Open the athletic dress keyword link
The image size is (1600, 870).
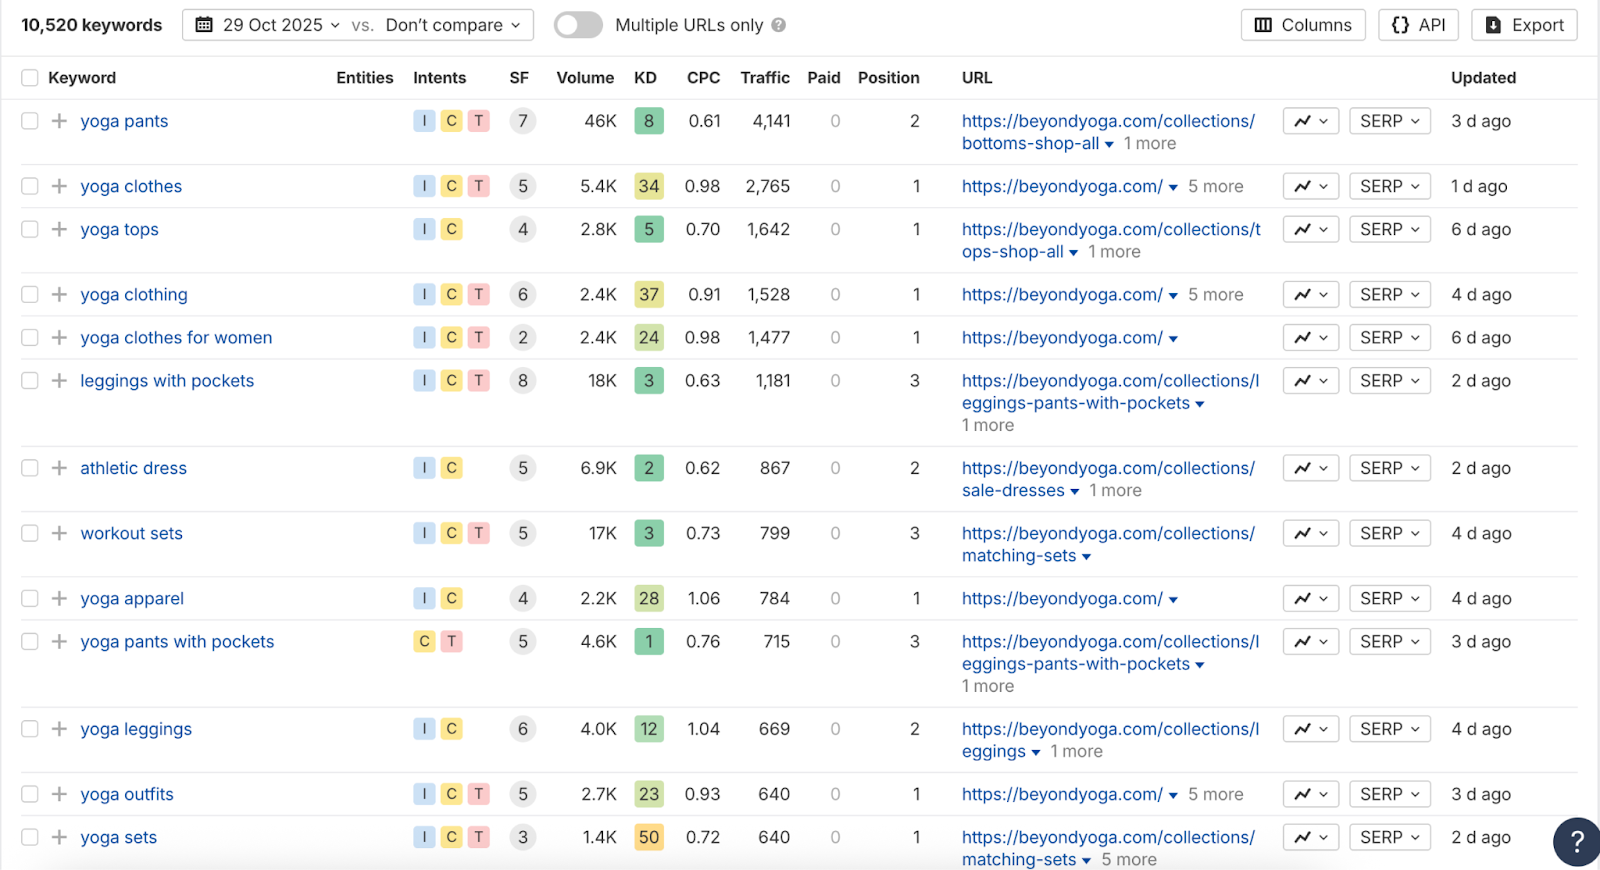[133, 468]
